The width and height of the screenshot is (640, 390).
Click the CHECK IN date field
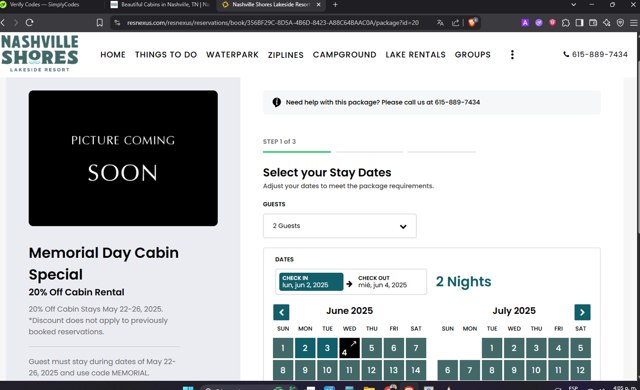(311, 281)
